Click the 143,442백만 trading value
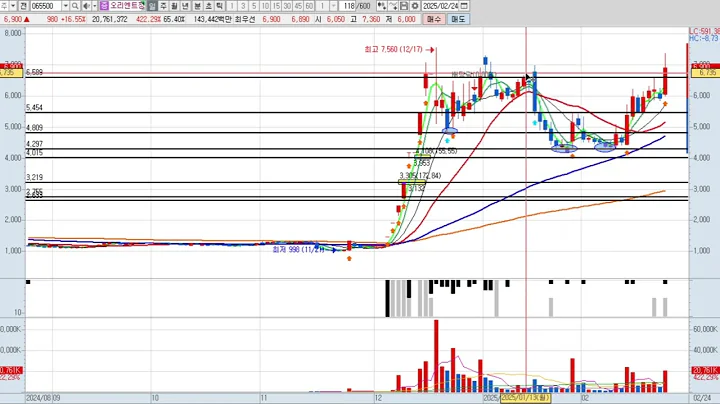 click(212, 19)
